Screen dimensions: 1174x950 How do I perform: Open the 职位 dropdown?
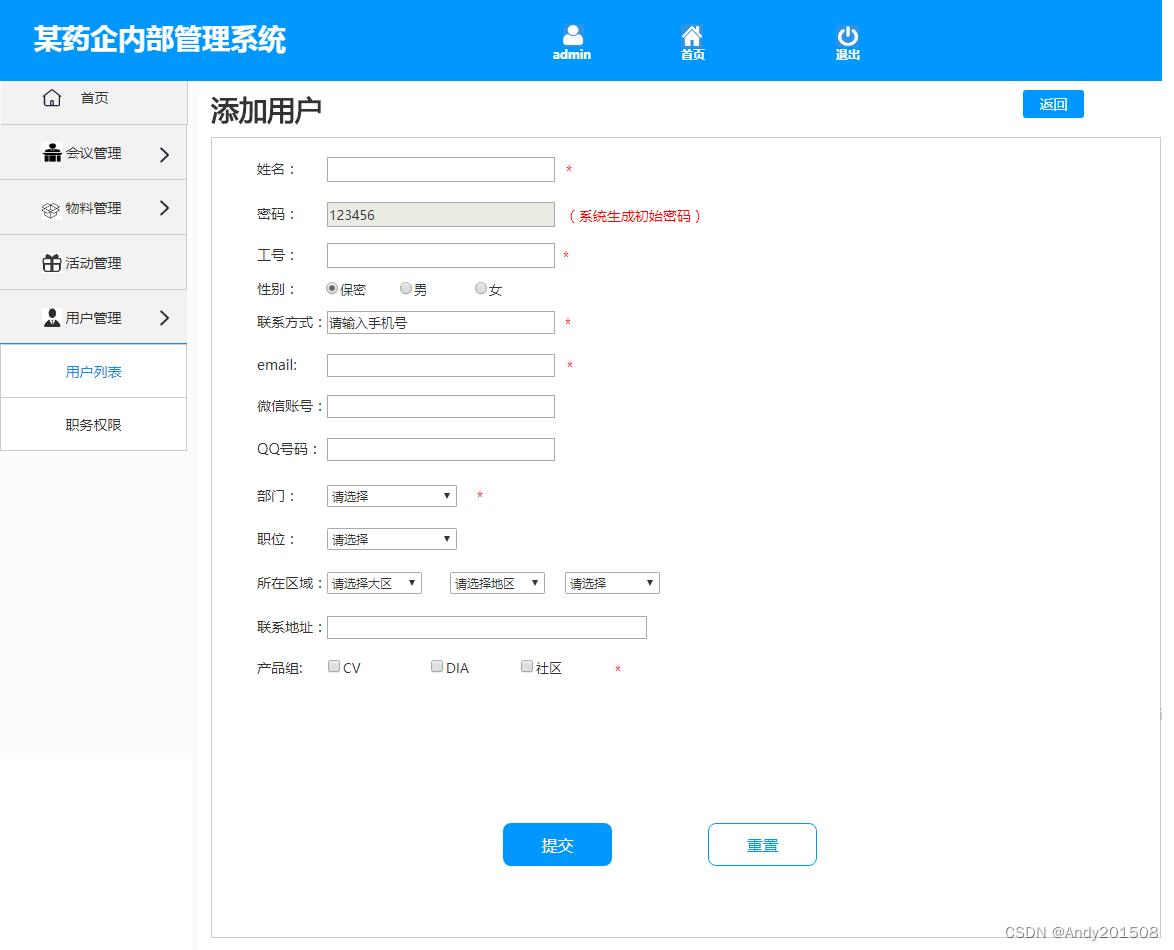(x=392, y=539)
